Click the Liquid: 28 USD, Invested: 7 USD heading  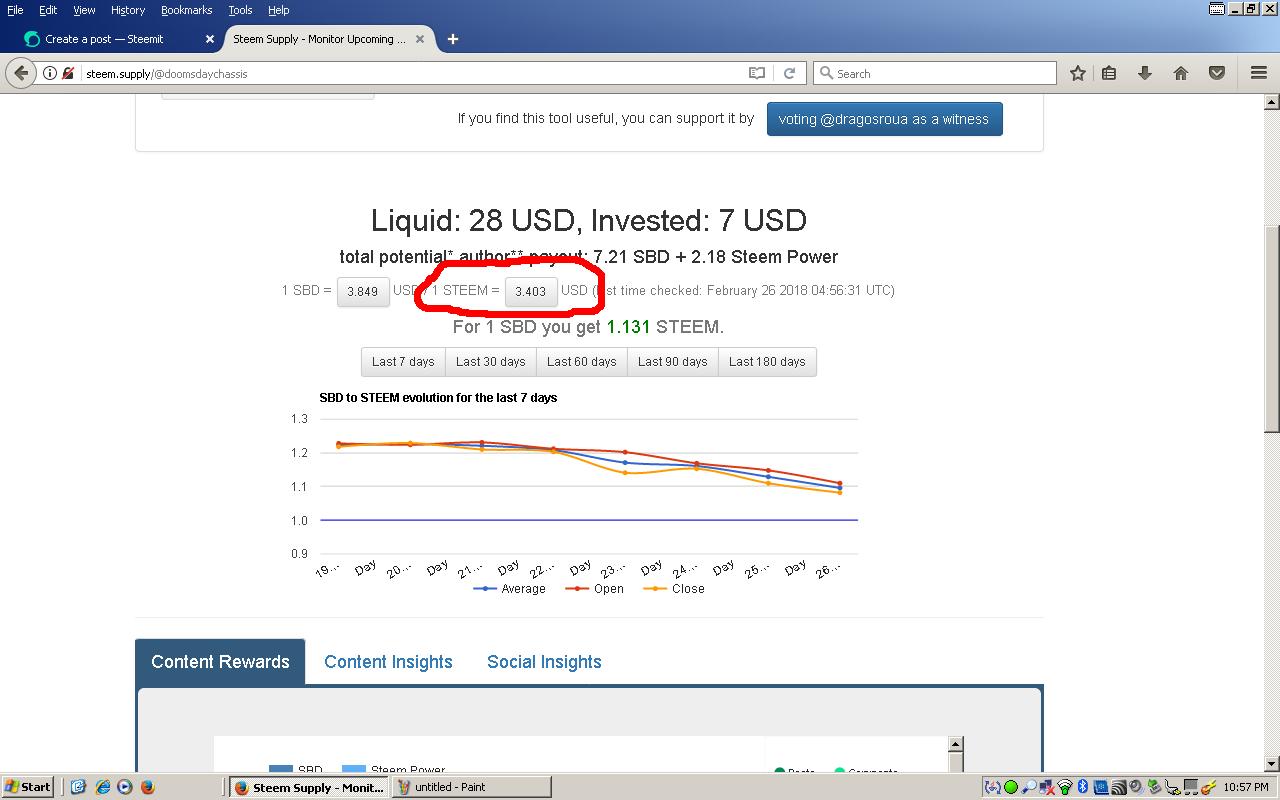(589, 221)
